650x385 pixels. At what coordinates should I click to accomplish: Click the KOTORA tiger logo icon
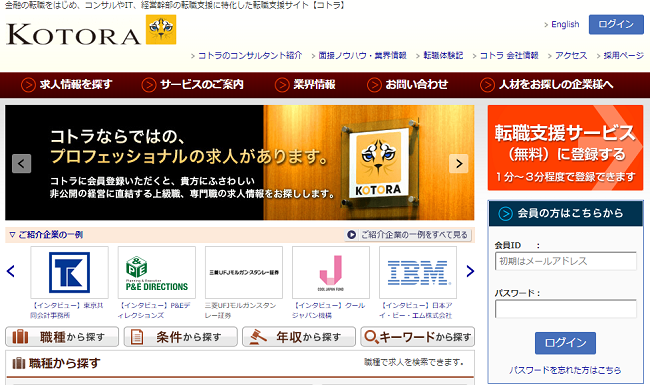[x=161, y=29]
